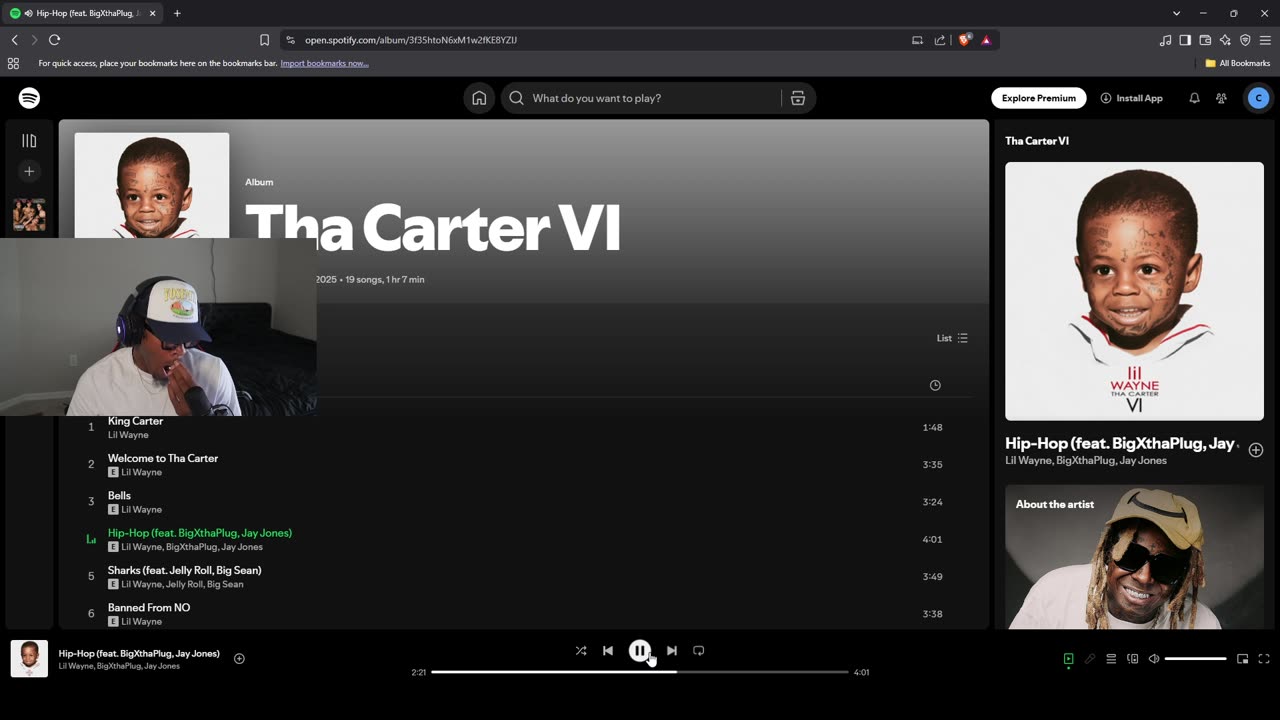
Task: Bookmark this page icon
Action: [264, 40]
